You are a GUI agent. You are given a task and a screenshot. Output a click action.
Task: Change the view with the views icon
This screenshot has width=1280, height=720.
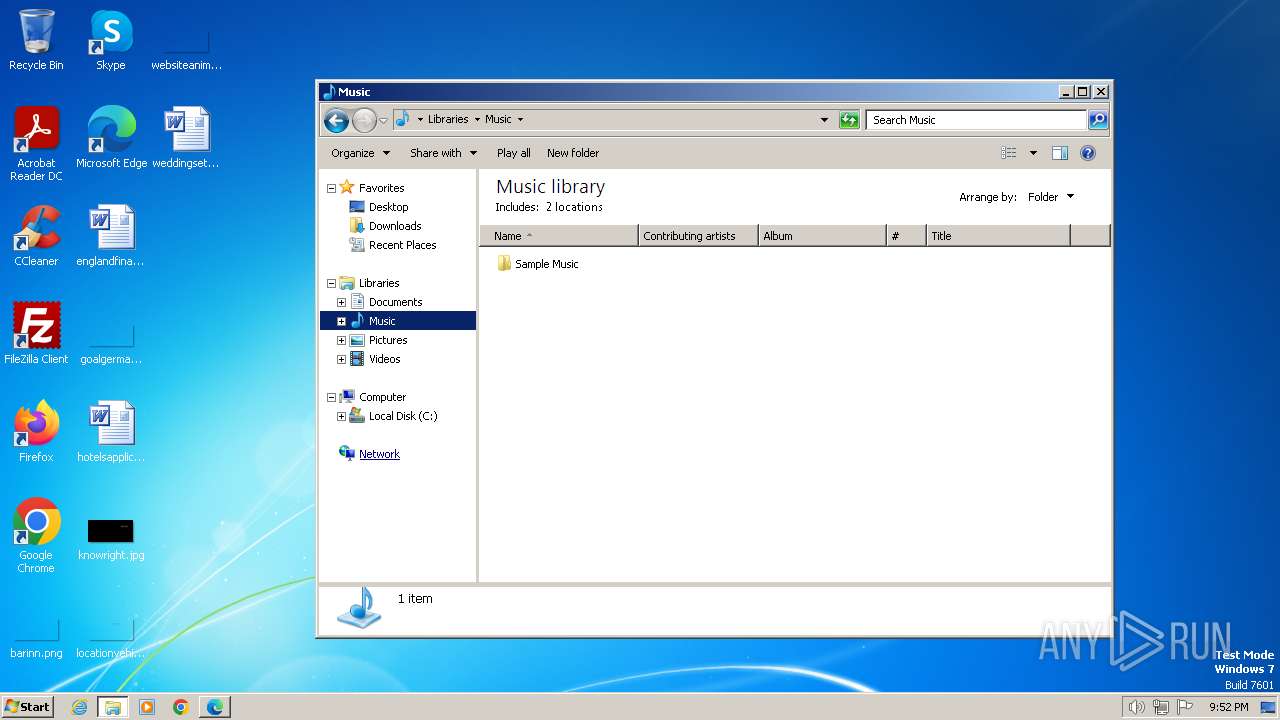pos(1009,153)
